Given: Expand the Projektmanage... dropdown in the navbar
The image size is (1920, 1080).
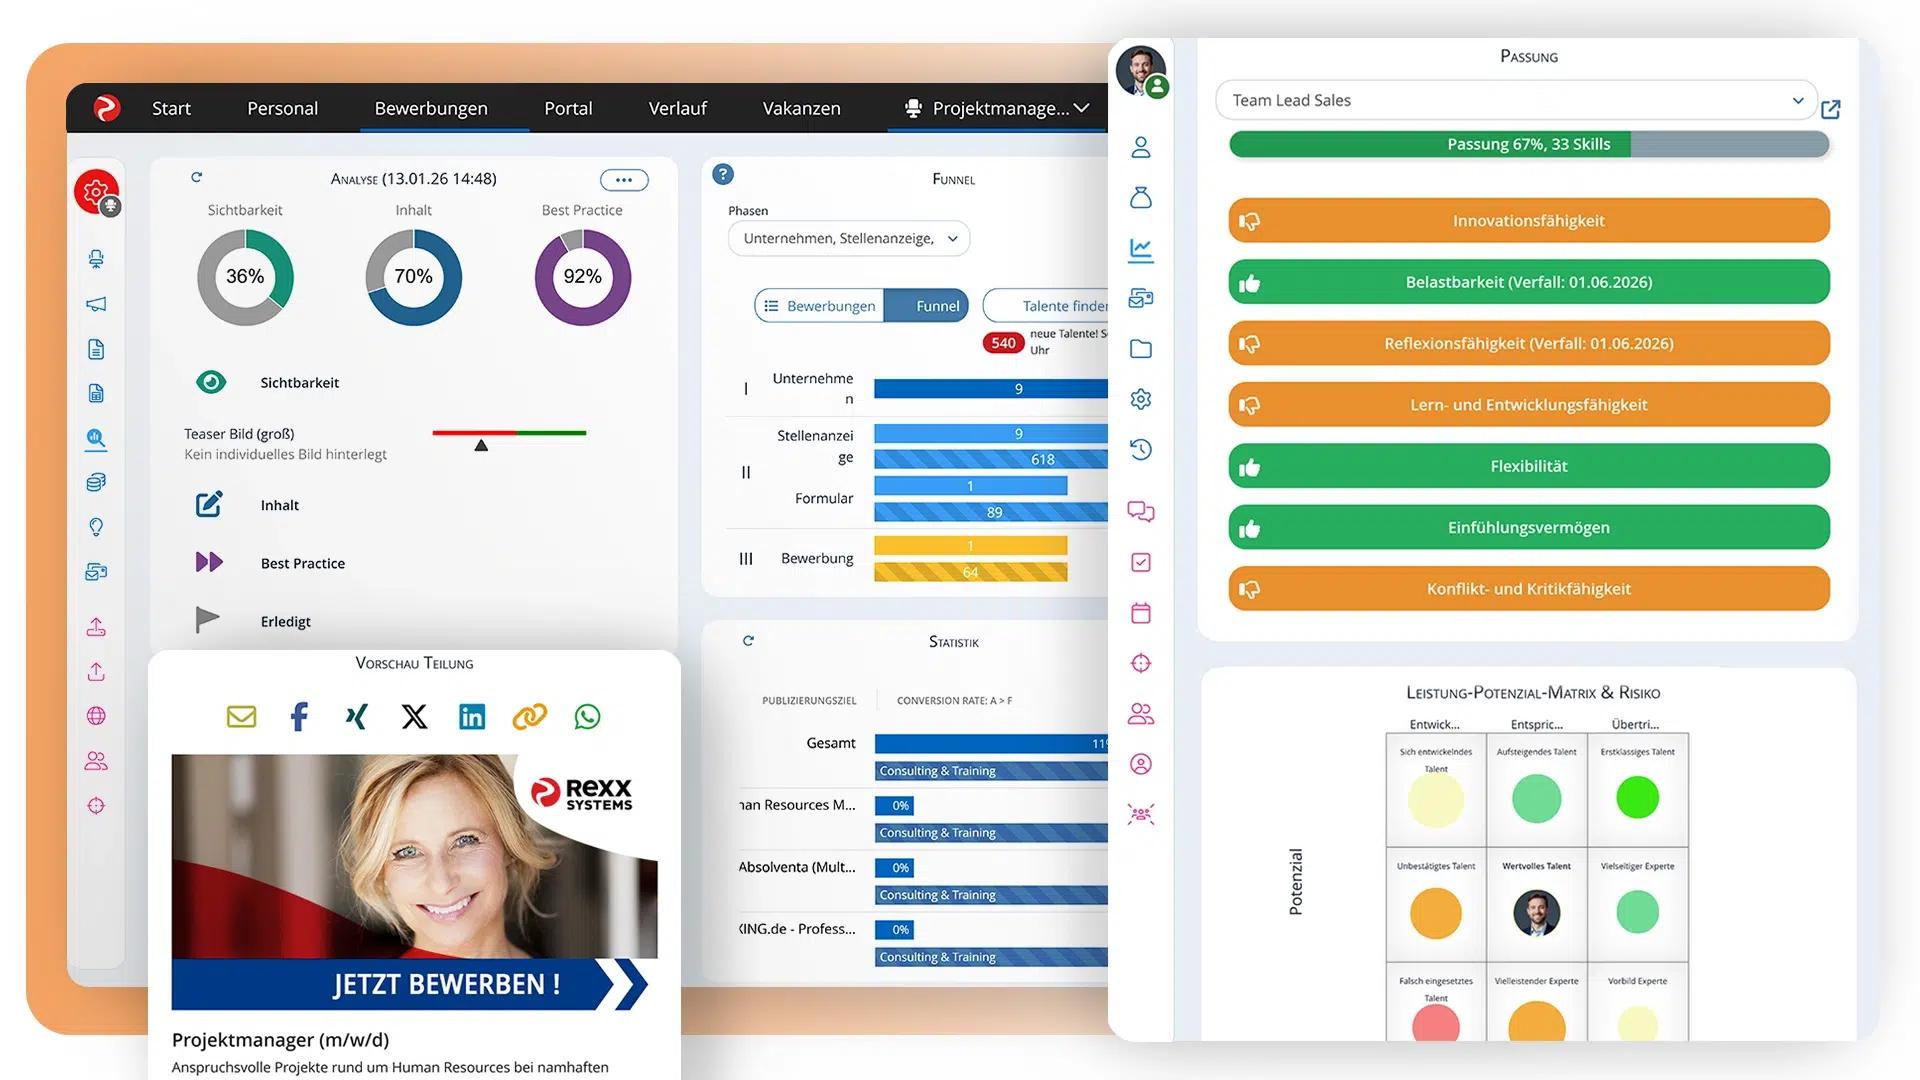Looking at the screenshot, I should 997,108.
